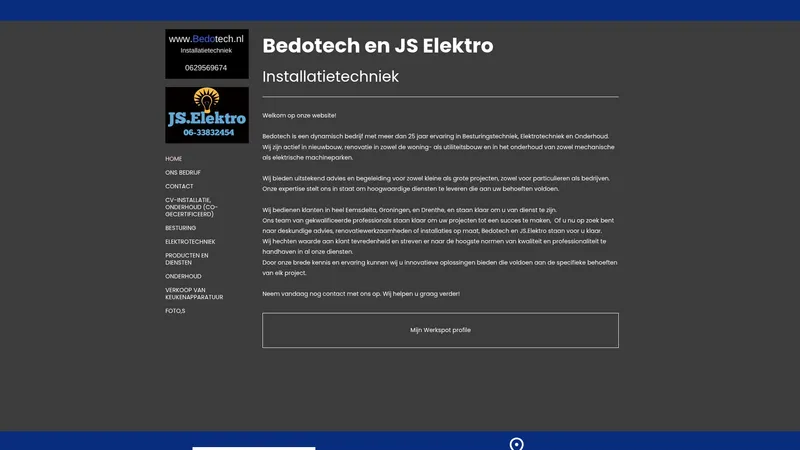Screen dimensions: 800x450
Task: Click 'Welkom op onze website!' text
Action: (x=299, y=115)
